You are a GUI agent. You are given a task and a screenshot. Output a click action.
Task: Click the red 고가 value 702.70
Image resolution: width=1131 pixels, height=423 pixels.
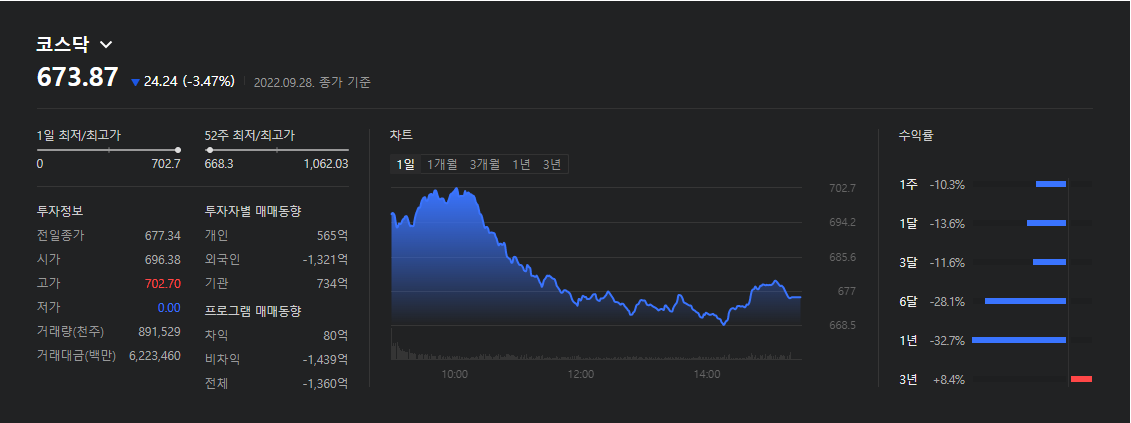coord(162,284)
